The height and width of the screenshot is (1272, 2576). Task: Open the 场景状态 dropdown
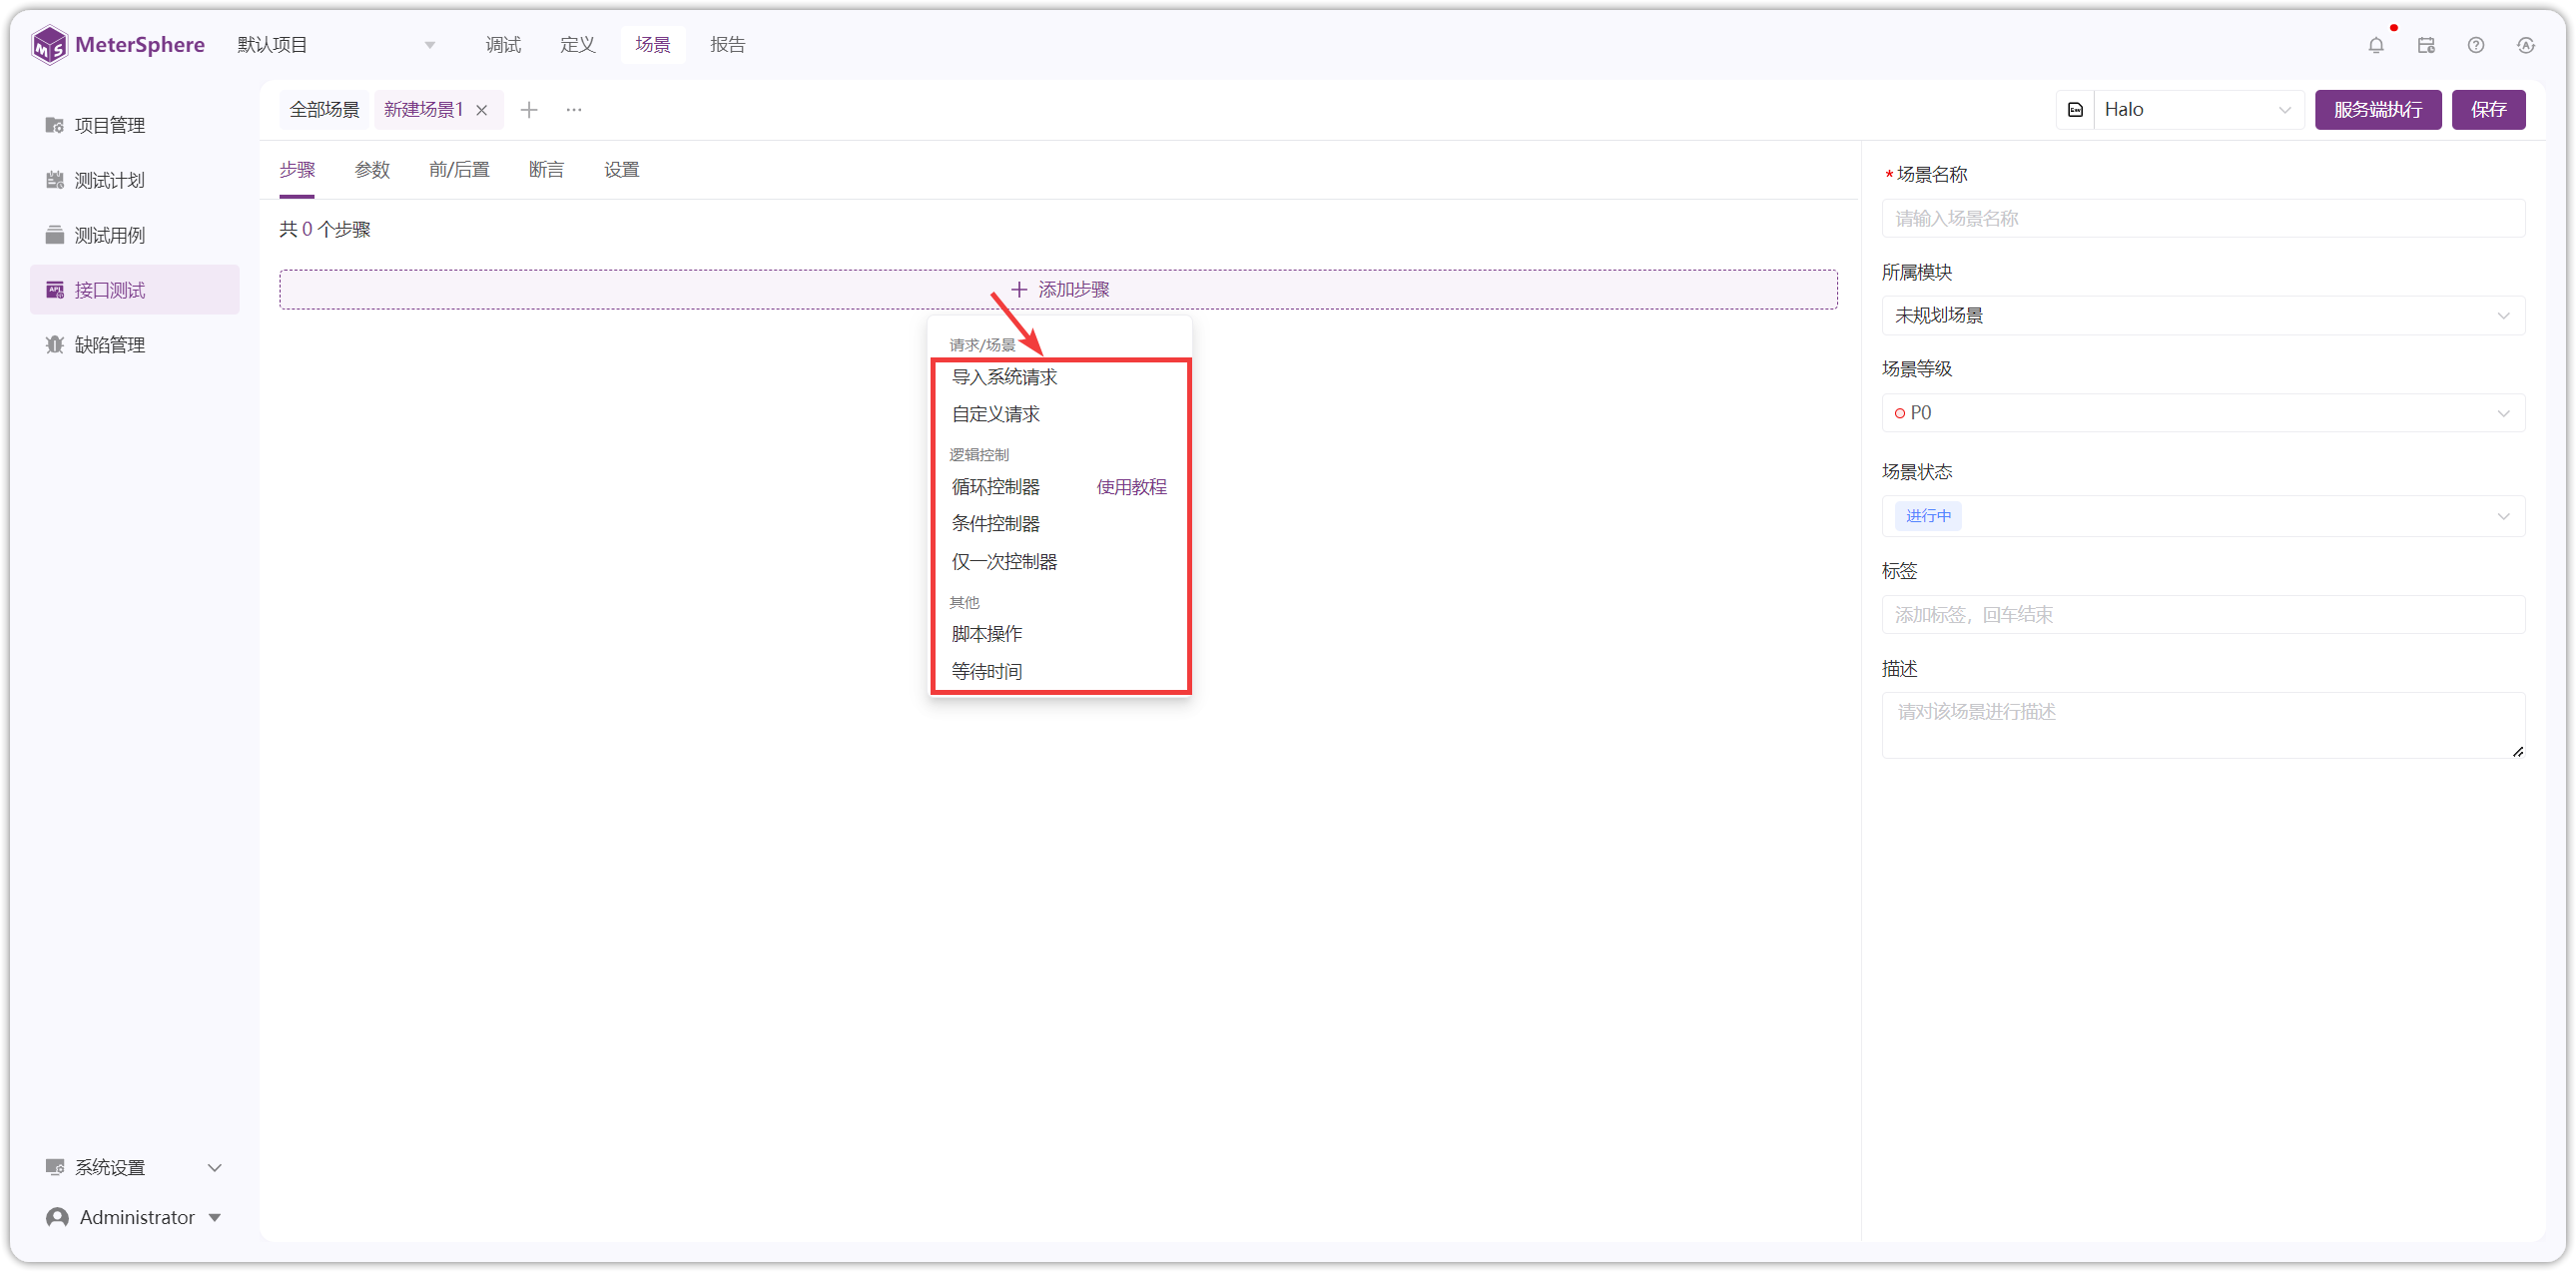(2203, 516)
